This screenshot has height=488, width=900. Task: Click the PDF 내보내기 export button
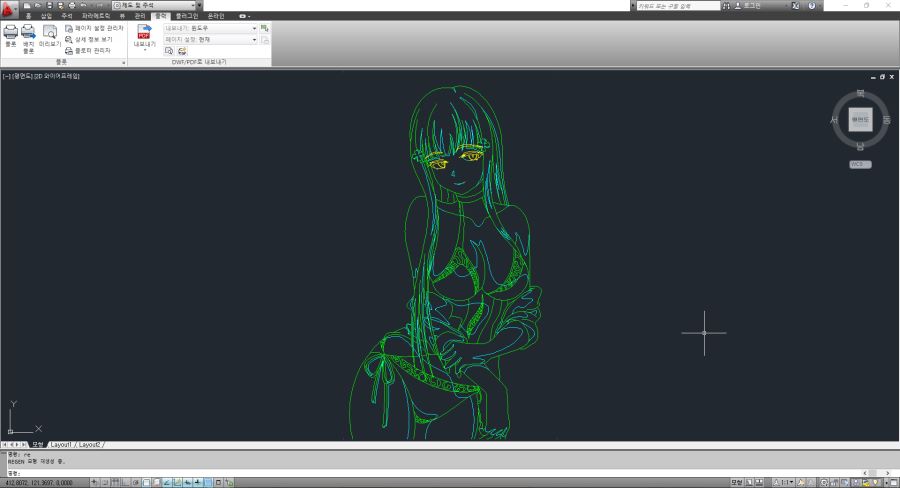[x=145, y=36]
